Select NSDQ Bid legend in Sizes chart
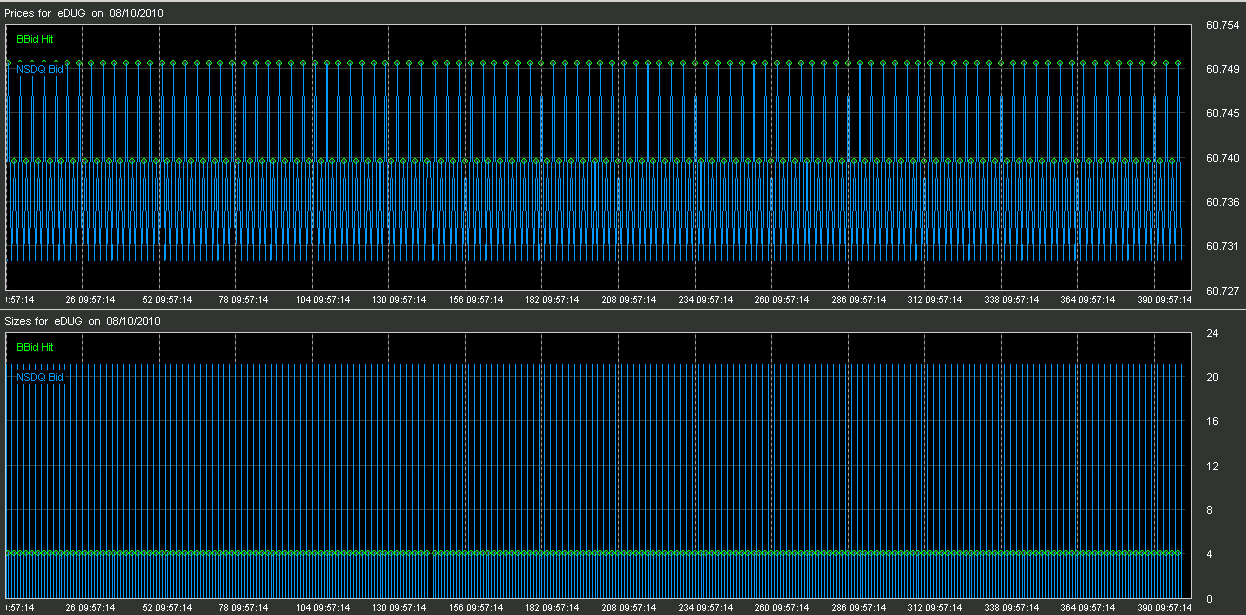1246x615 pixels. 40,378
